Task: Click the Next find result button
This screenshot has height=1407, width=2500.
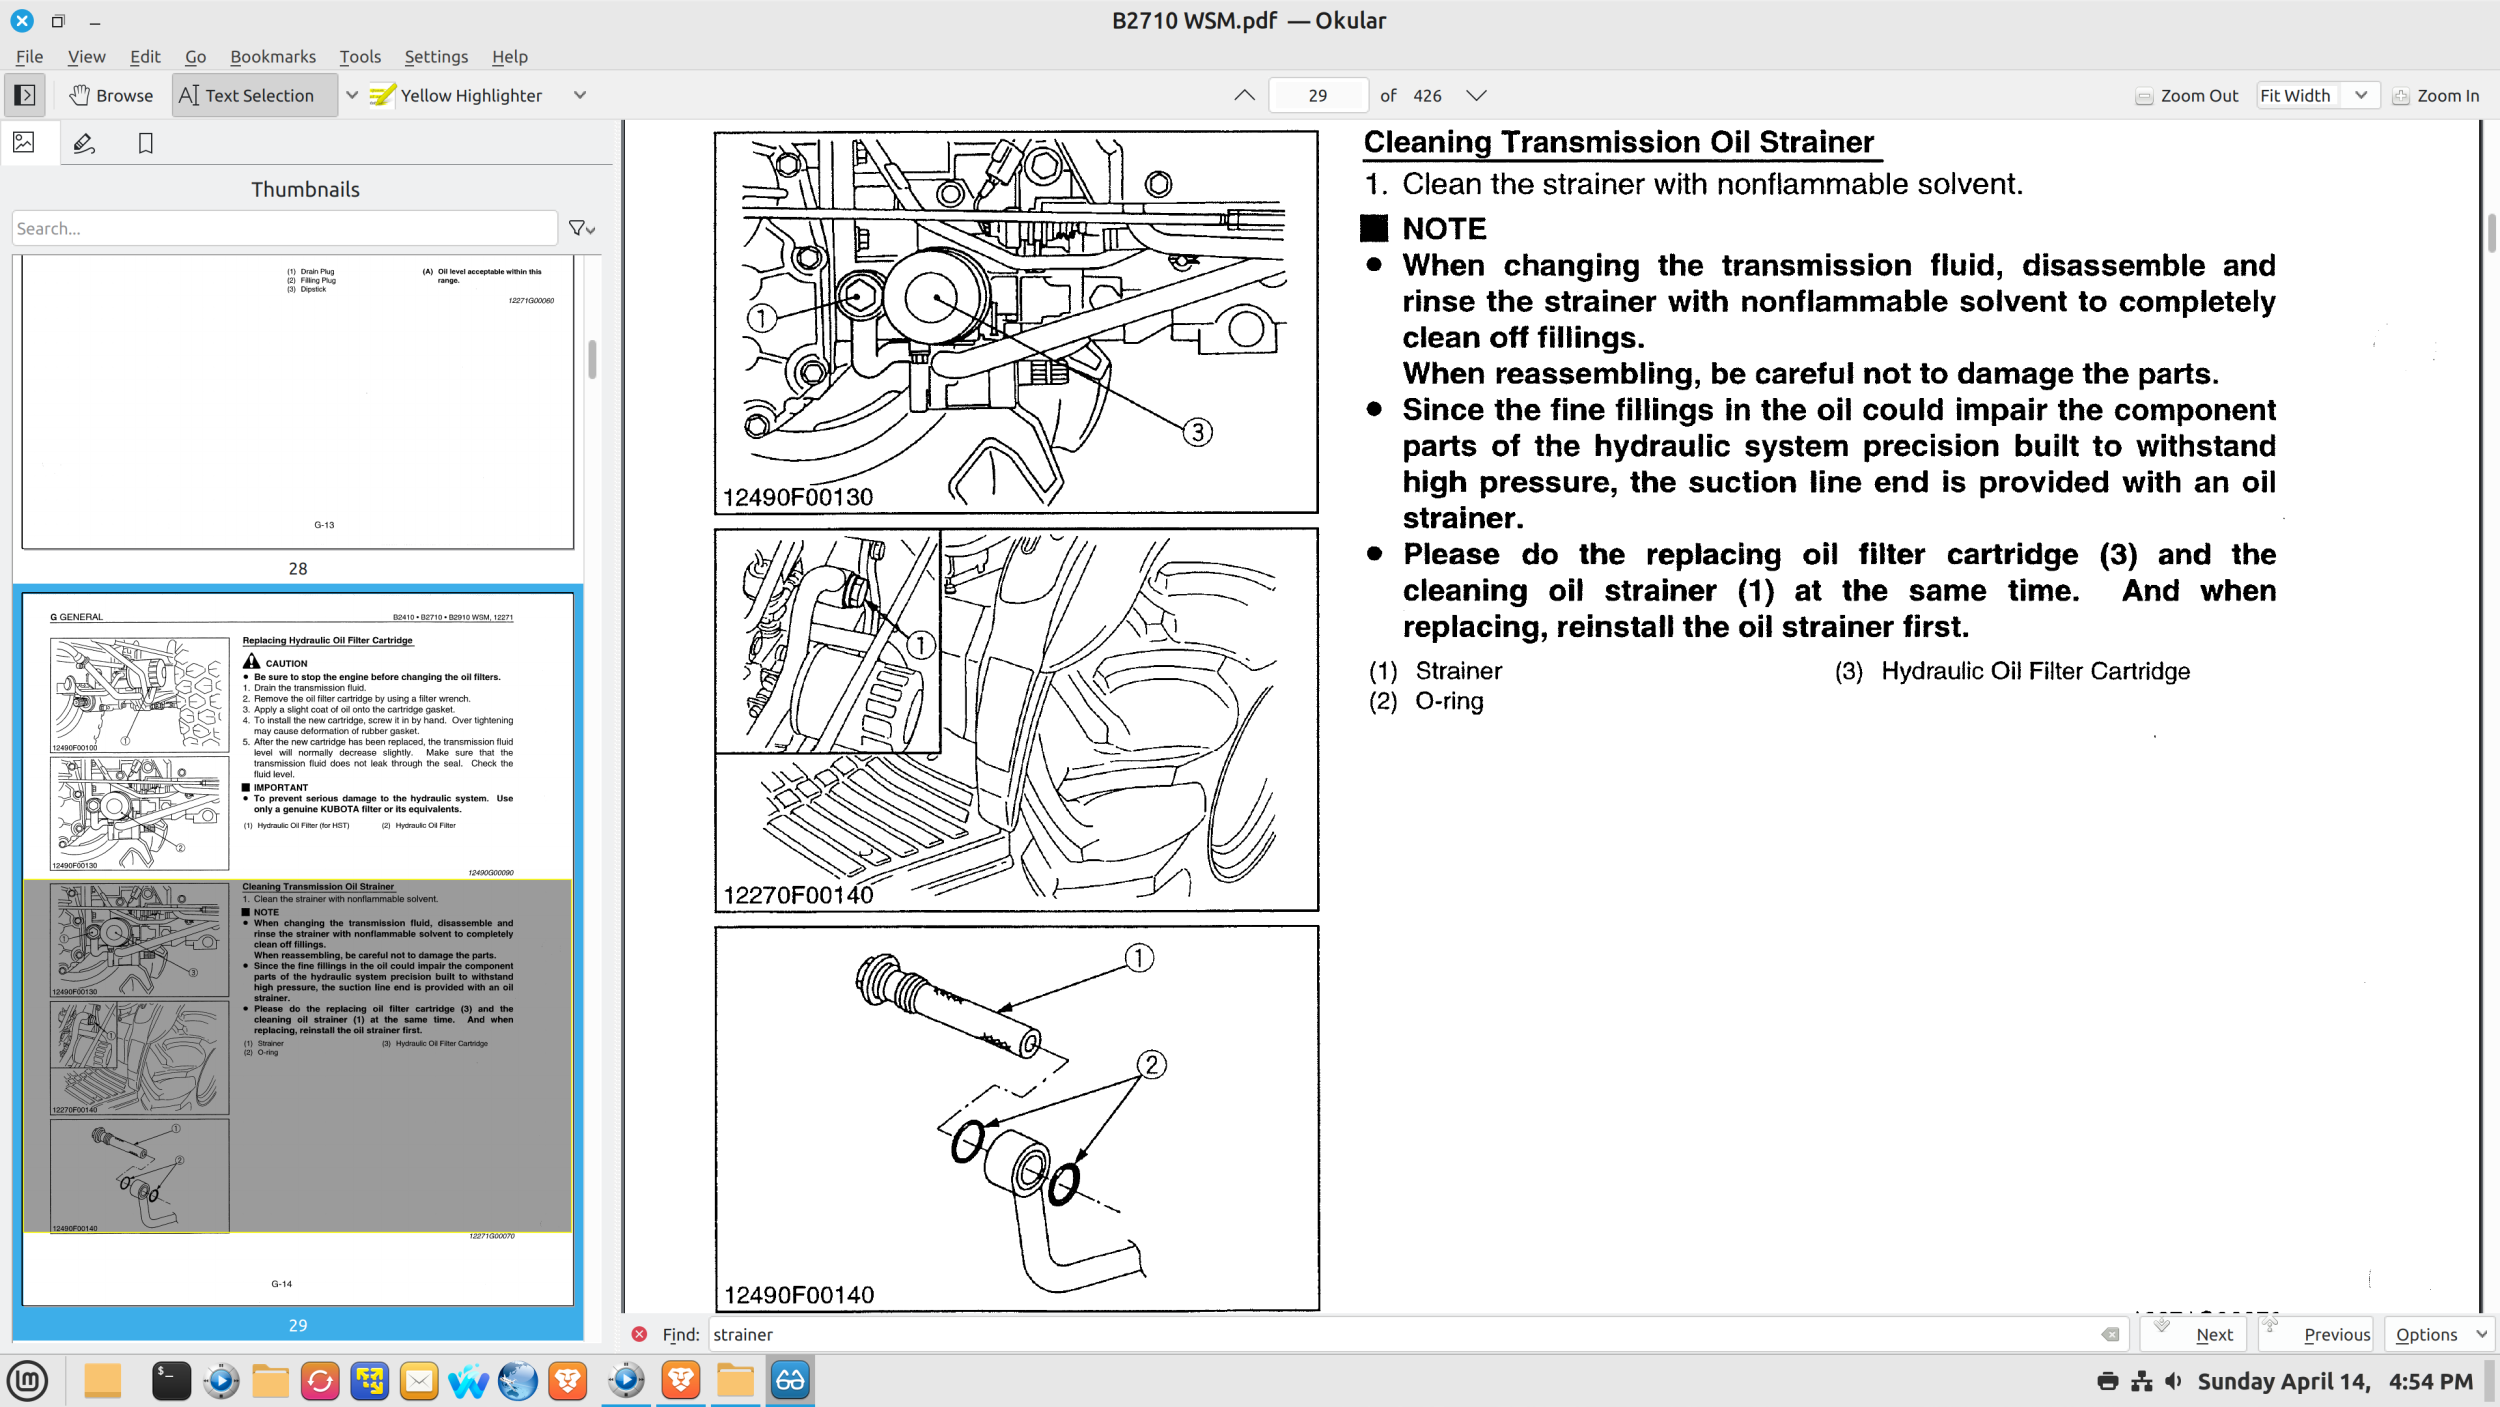Action: click(x=2195, y=1334)
